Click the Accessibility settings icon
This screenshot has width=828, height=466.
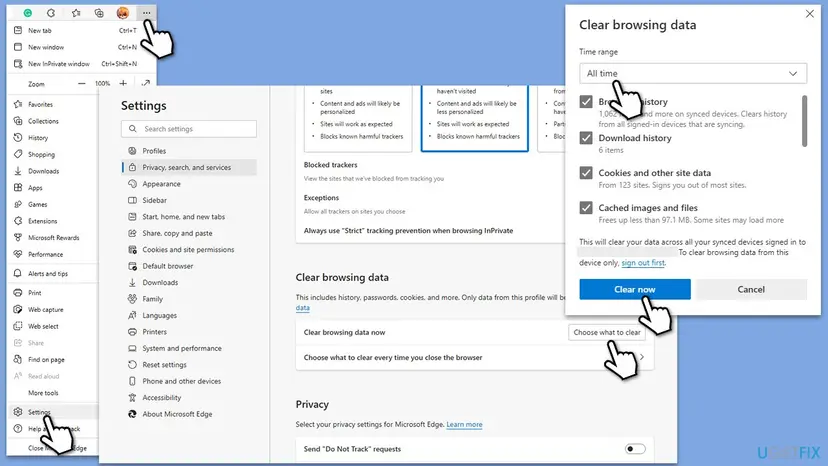tap(132, 397)
